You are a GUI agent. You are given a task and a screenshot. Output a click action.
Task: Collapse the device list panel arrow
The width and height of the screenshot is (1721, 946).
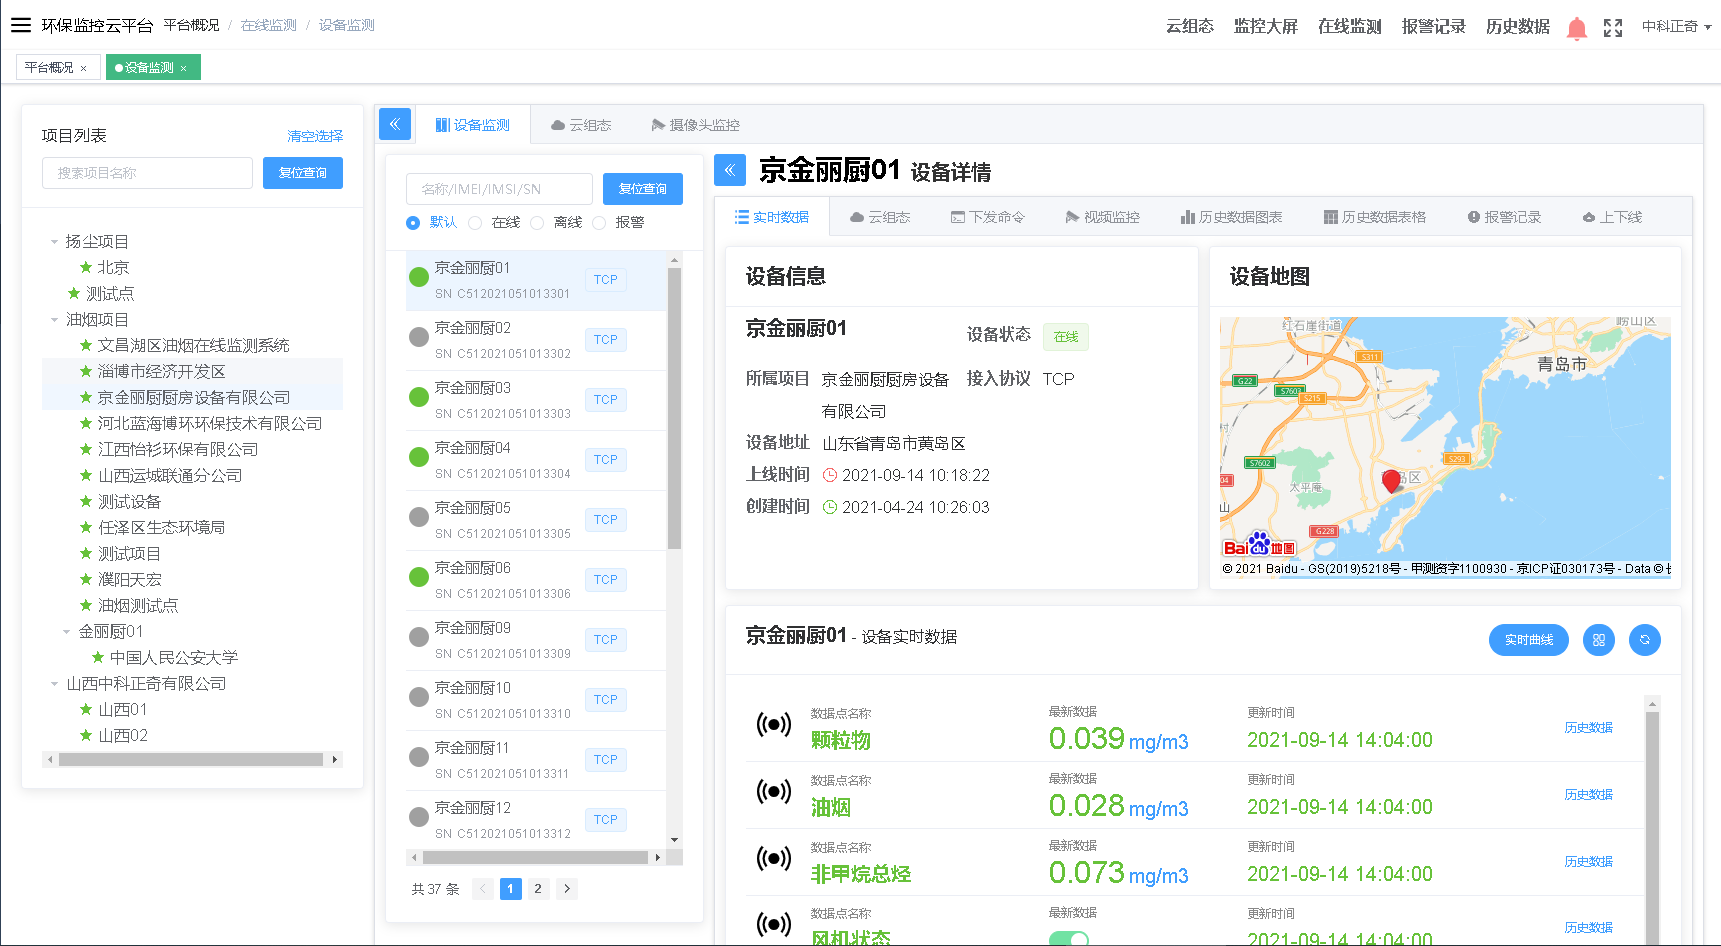(x=395, y=124)
